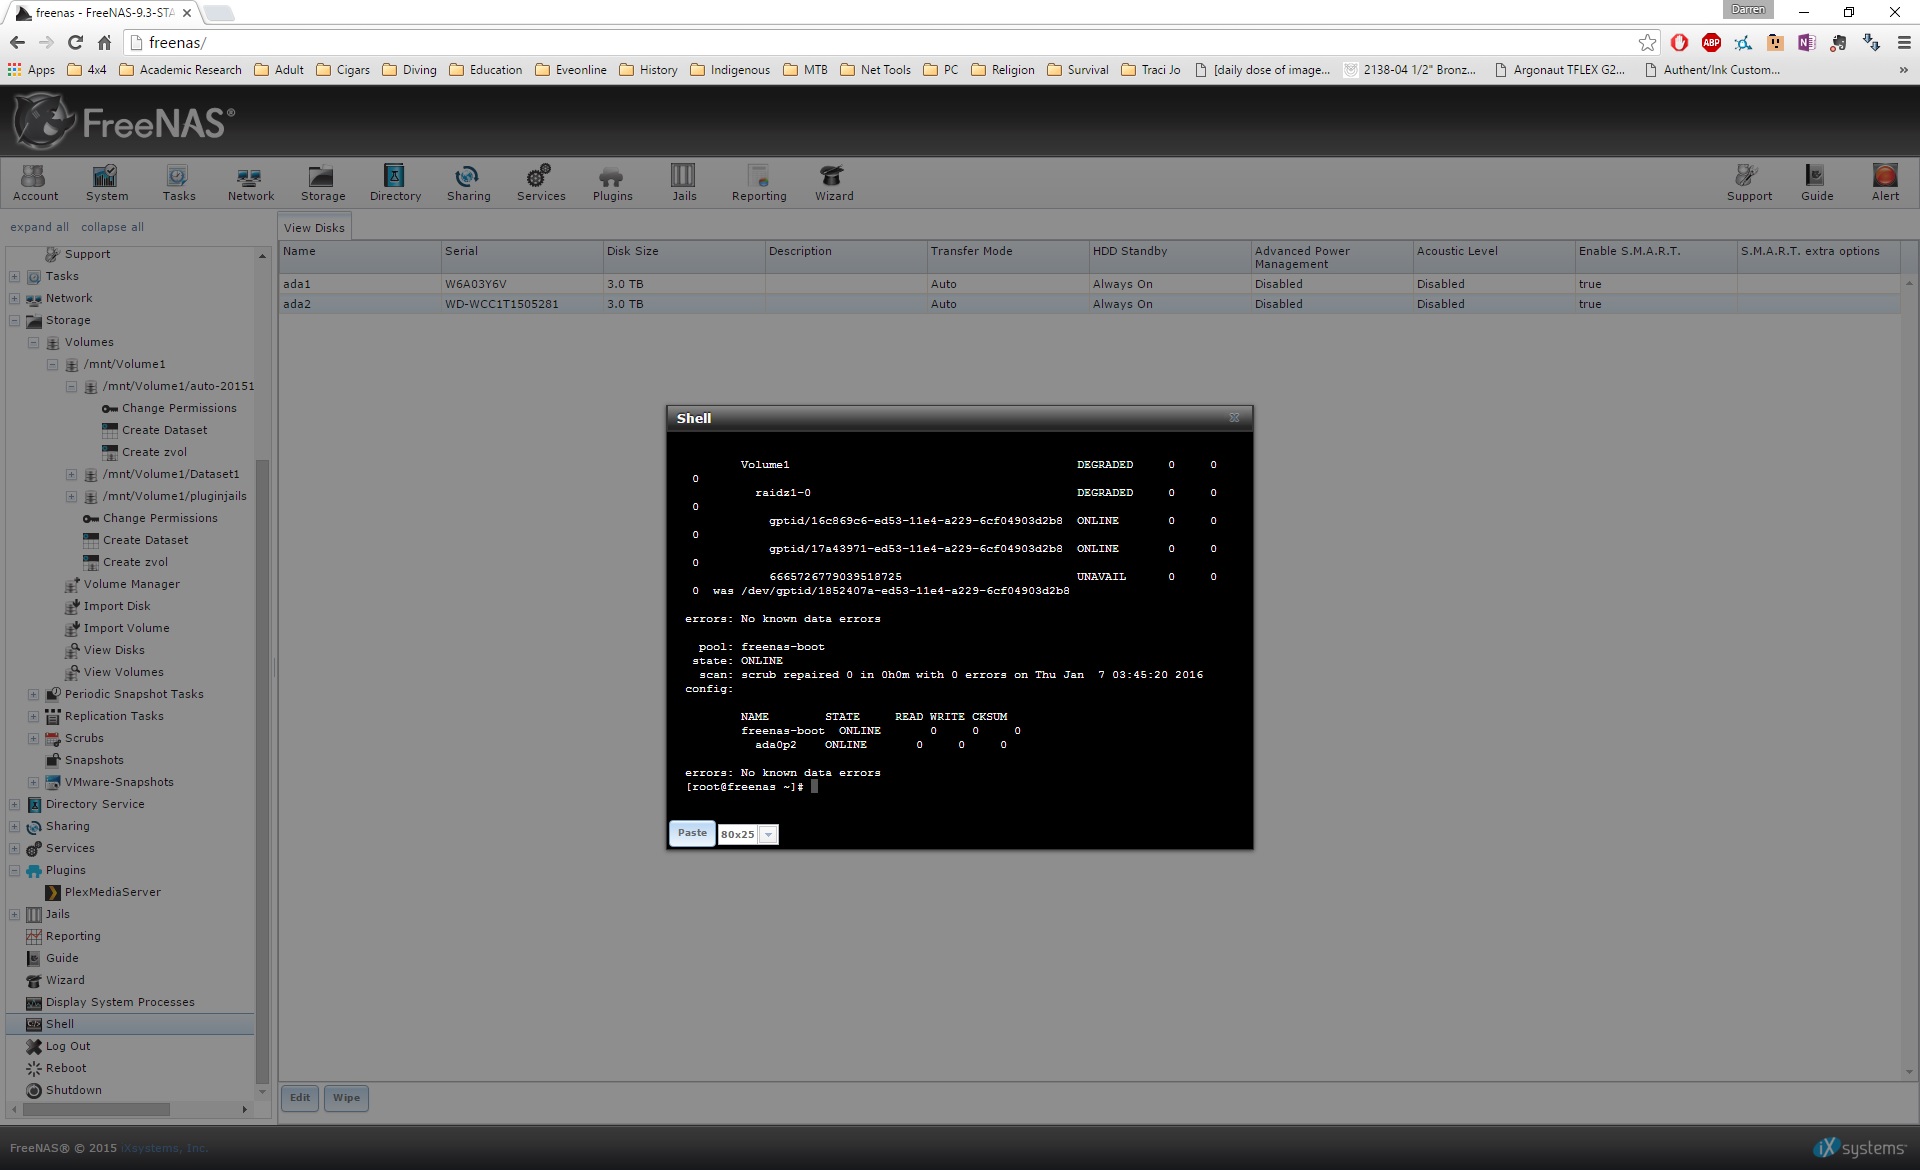Open the Directory toolbar icon
The height and width of the screenshot is (1170, 1920).
tap(395, 183)
